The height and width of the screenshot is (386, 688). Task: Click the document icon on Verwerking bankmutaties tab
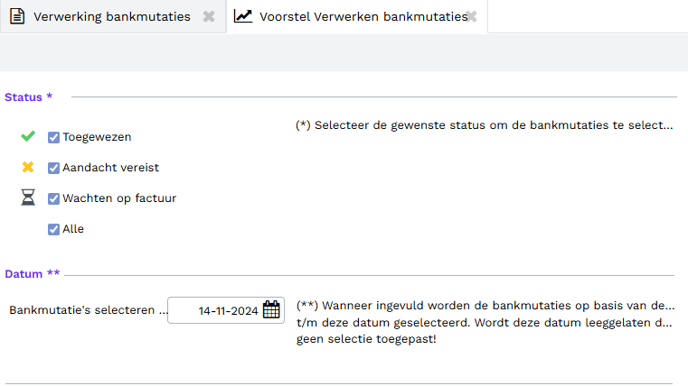pos(17,17)
